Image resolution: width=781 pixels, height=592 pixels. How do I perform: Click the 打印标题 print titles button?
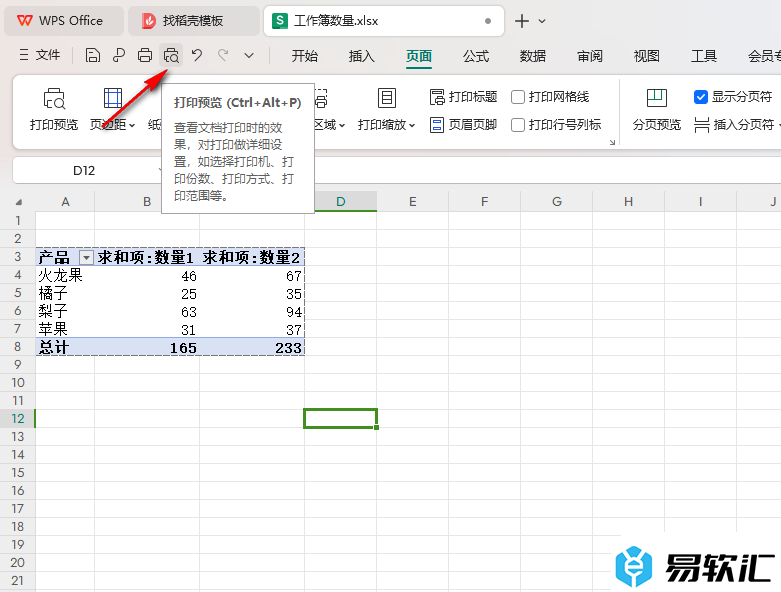[x=464, y=97]
